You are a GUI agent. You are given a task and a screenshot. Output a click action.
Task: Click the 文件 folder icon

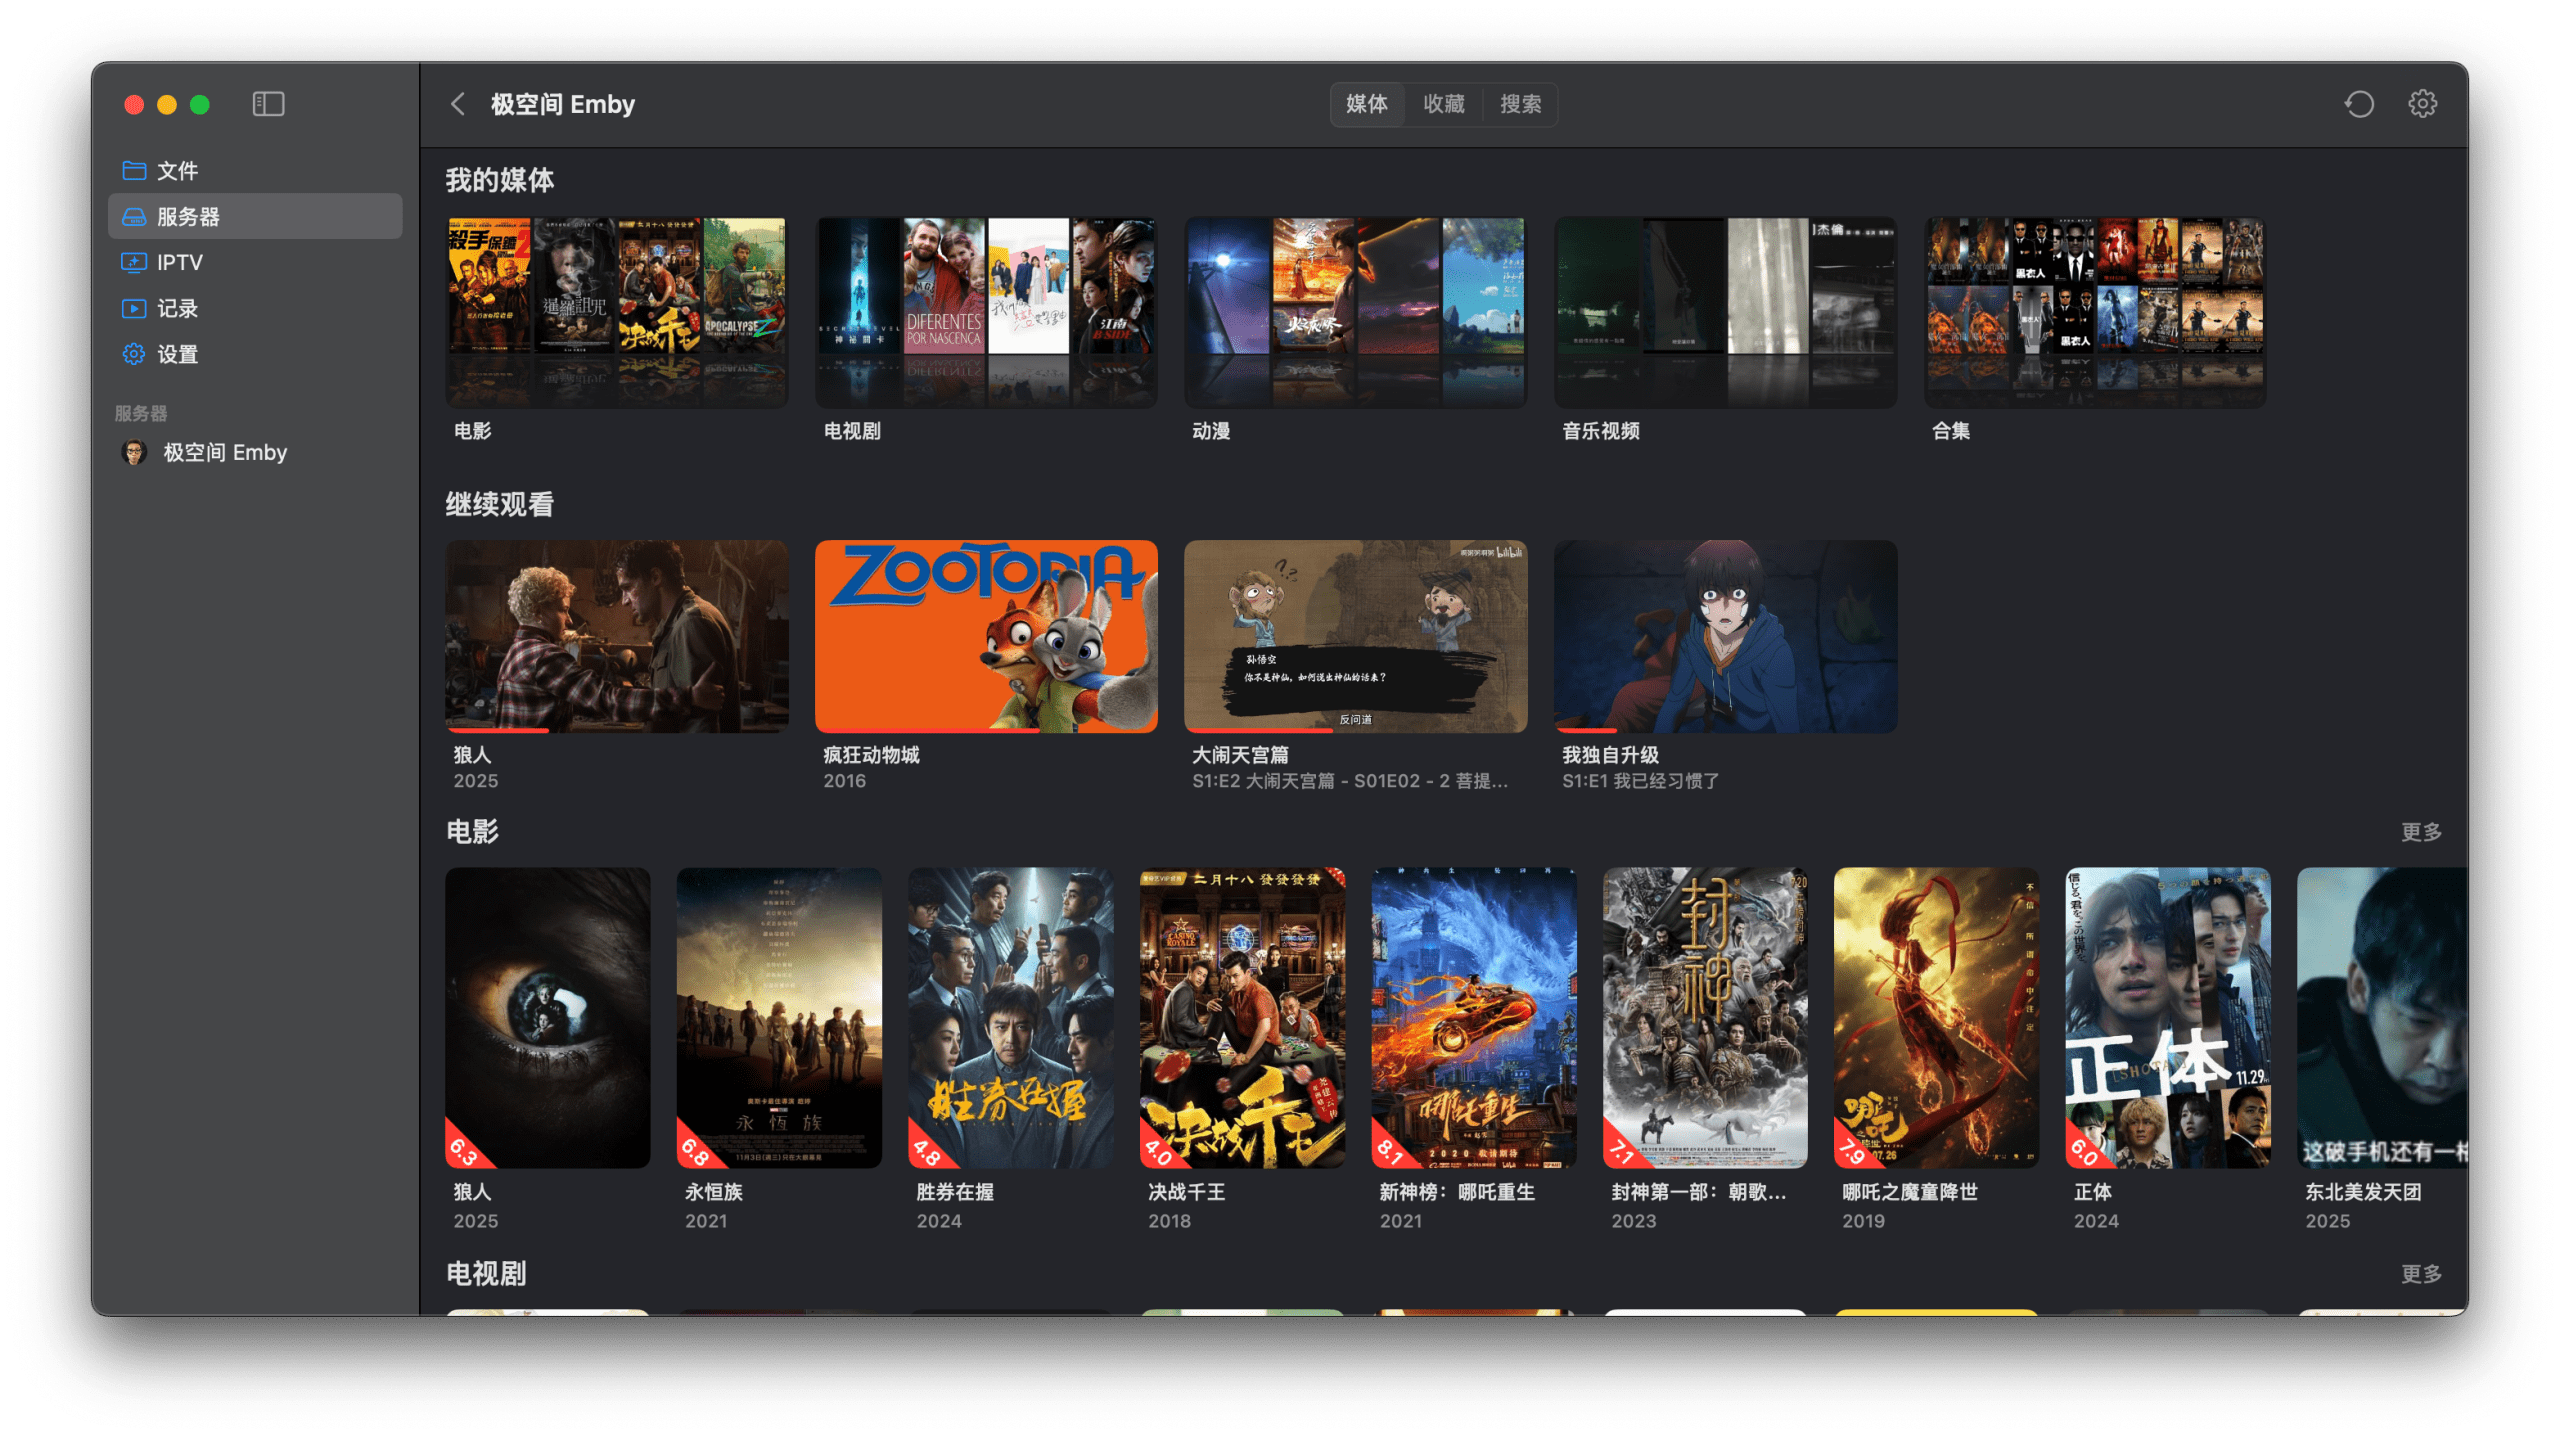[x=134, y=170]
